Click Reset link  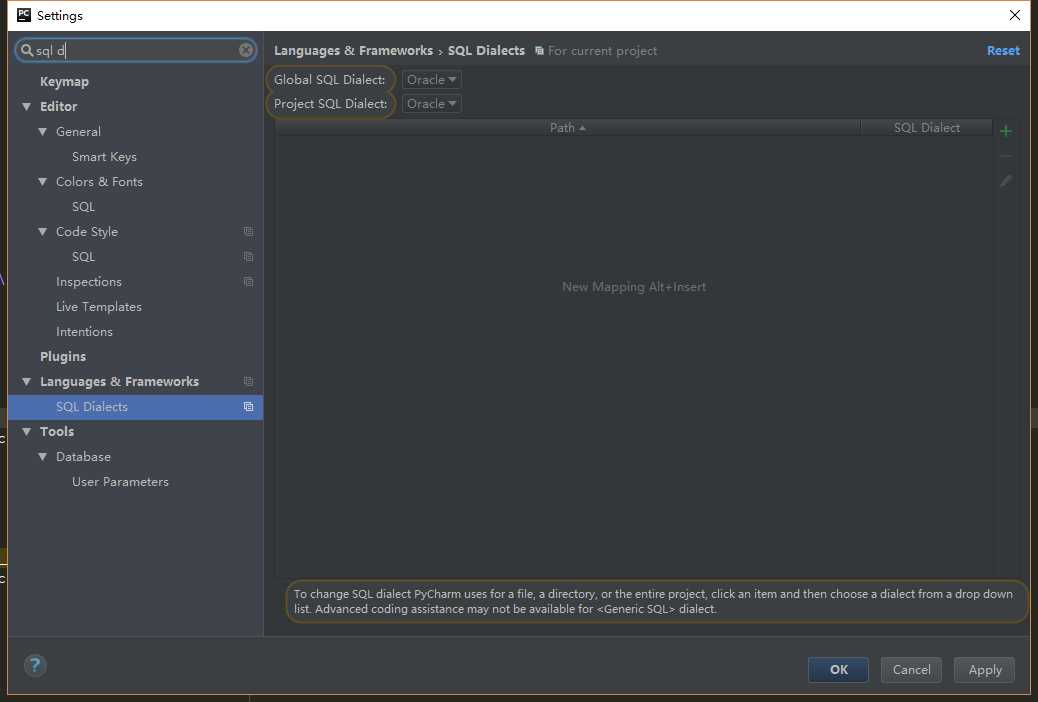coord(1003,51)
